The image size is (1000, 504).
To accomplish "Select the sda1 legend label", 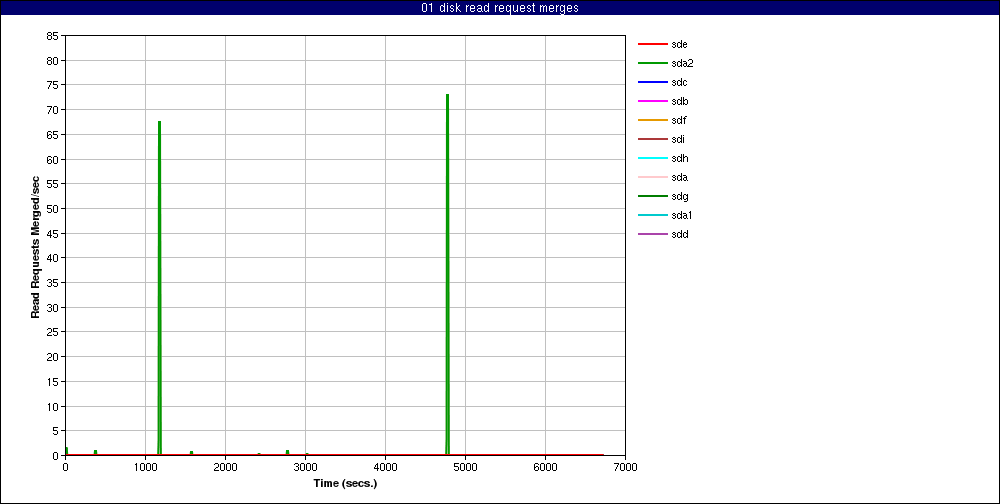I will (x=682, y=216).
